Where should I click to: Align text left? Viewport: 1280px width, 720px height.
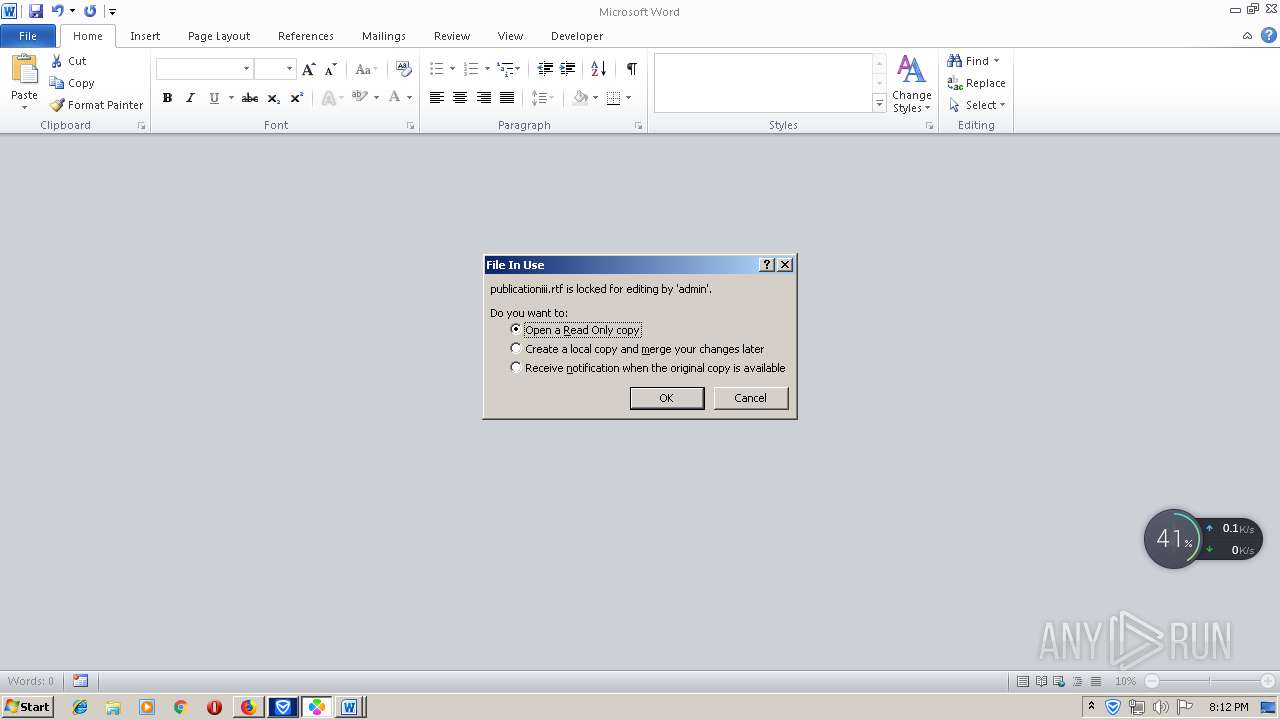click(x=437, y=98)
